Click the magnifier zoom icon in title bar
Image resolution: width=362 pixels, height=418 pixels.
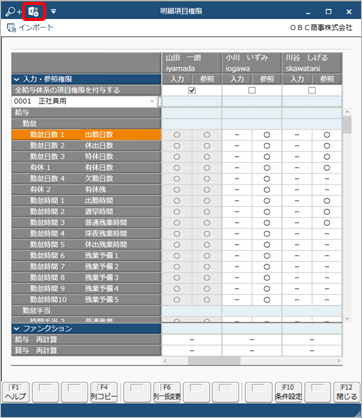[13, 12]
